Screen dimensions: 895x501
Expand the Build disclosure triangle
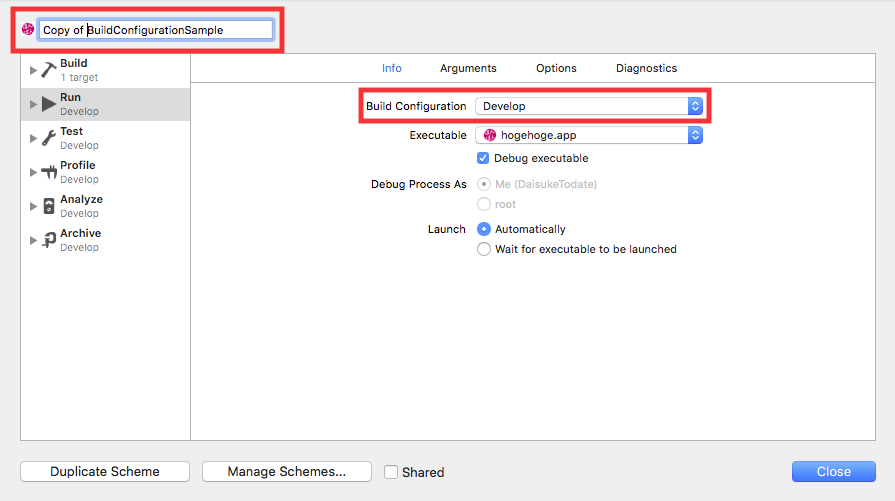click(33, 70)
